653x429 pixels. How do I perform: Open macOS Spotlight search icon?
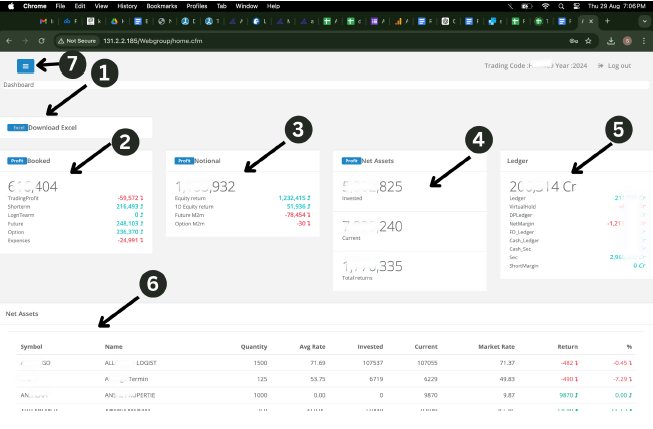[560, 5]
